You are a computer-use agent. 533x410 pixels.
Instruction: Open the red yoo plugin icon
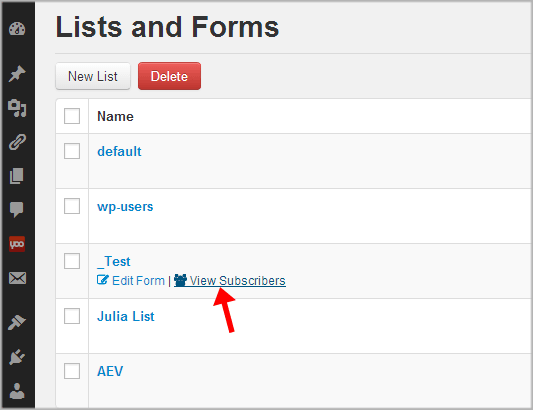coord(17,244)
